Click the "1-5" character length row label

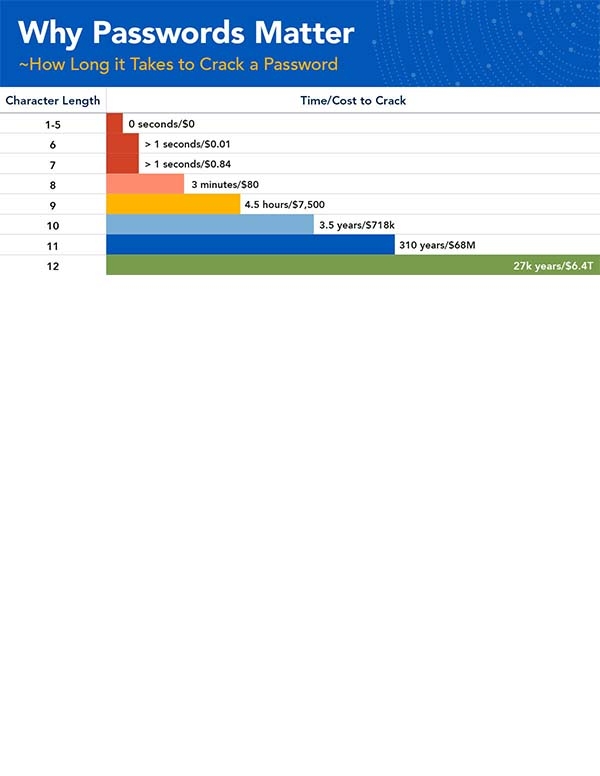52,124
